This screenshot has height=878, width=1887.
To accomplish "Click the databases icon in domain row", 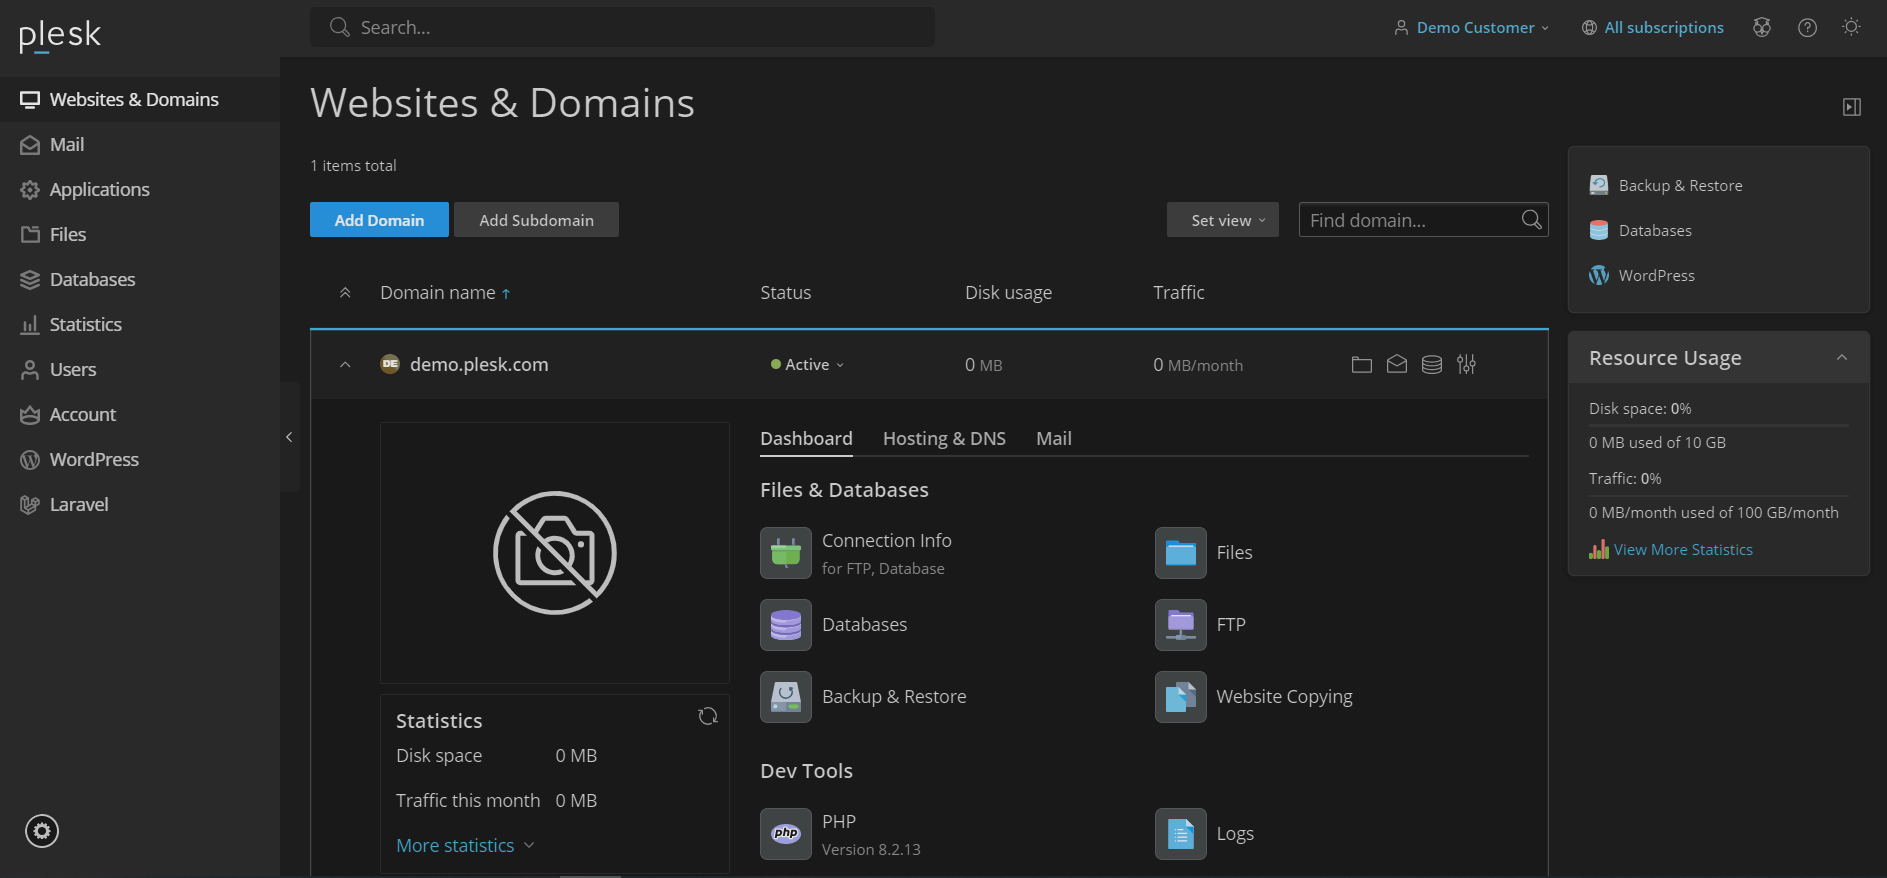I will (x=1432, y=365).
